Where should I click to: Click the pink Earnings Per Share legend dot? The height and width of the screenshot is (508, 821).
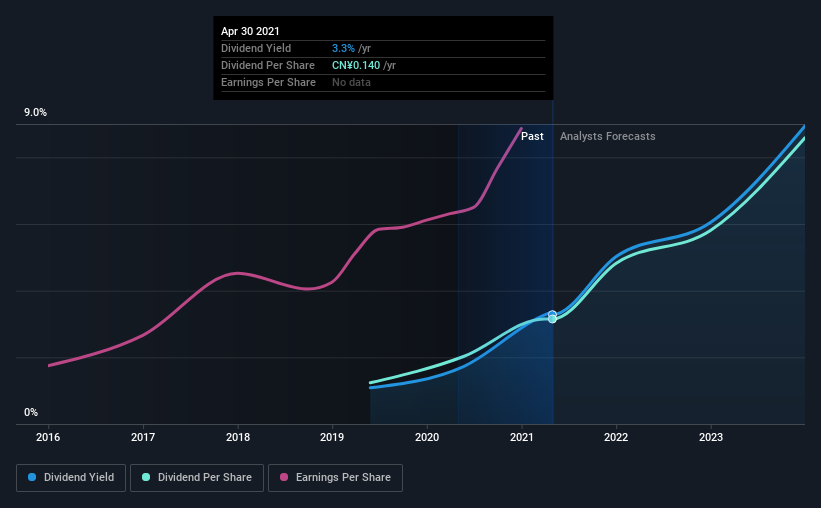284,477
